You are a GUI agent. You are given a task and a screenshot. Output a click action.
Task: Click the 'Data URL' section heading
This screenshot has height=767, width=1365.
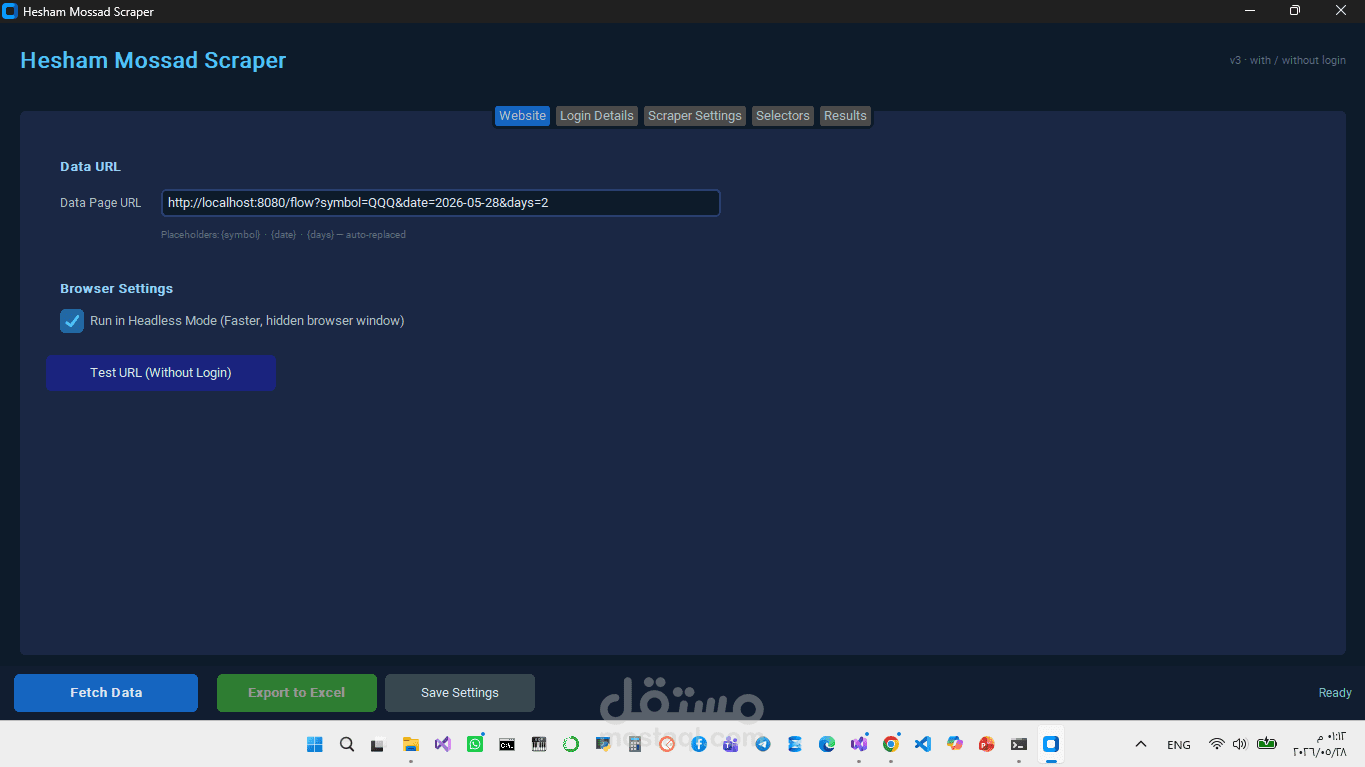[90, 167]
